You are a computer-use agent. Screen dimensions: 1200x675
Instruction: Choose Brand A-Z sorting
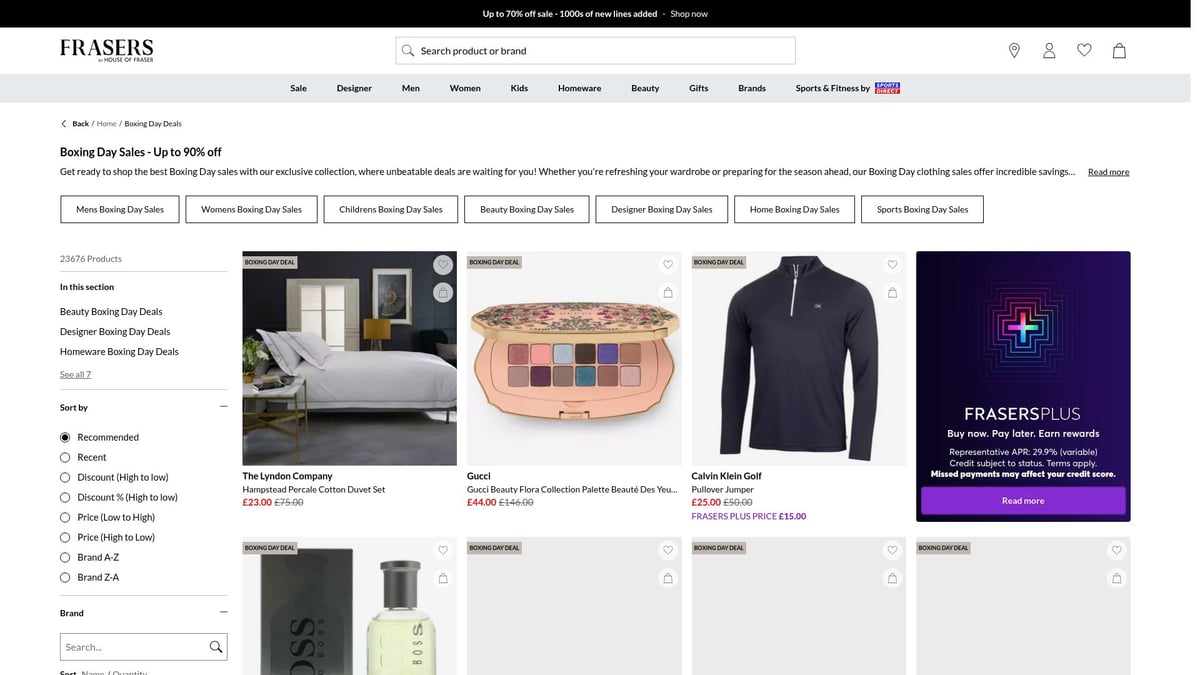point(65,557)
